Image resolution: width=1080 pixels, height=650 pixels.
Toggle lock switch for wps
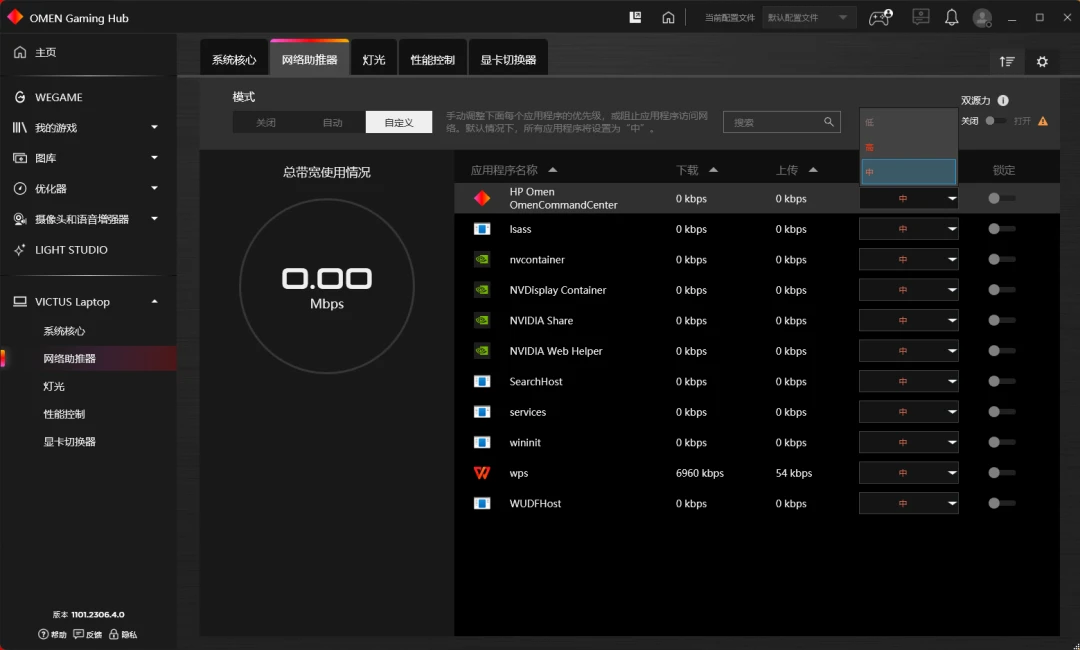(1001, 473)
